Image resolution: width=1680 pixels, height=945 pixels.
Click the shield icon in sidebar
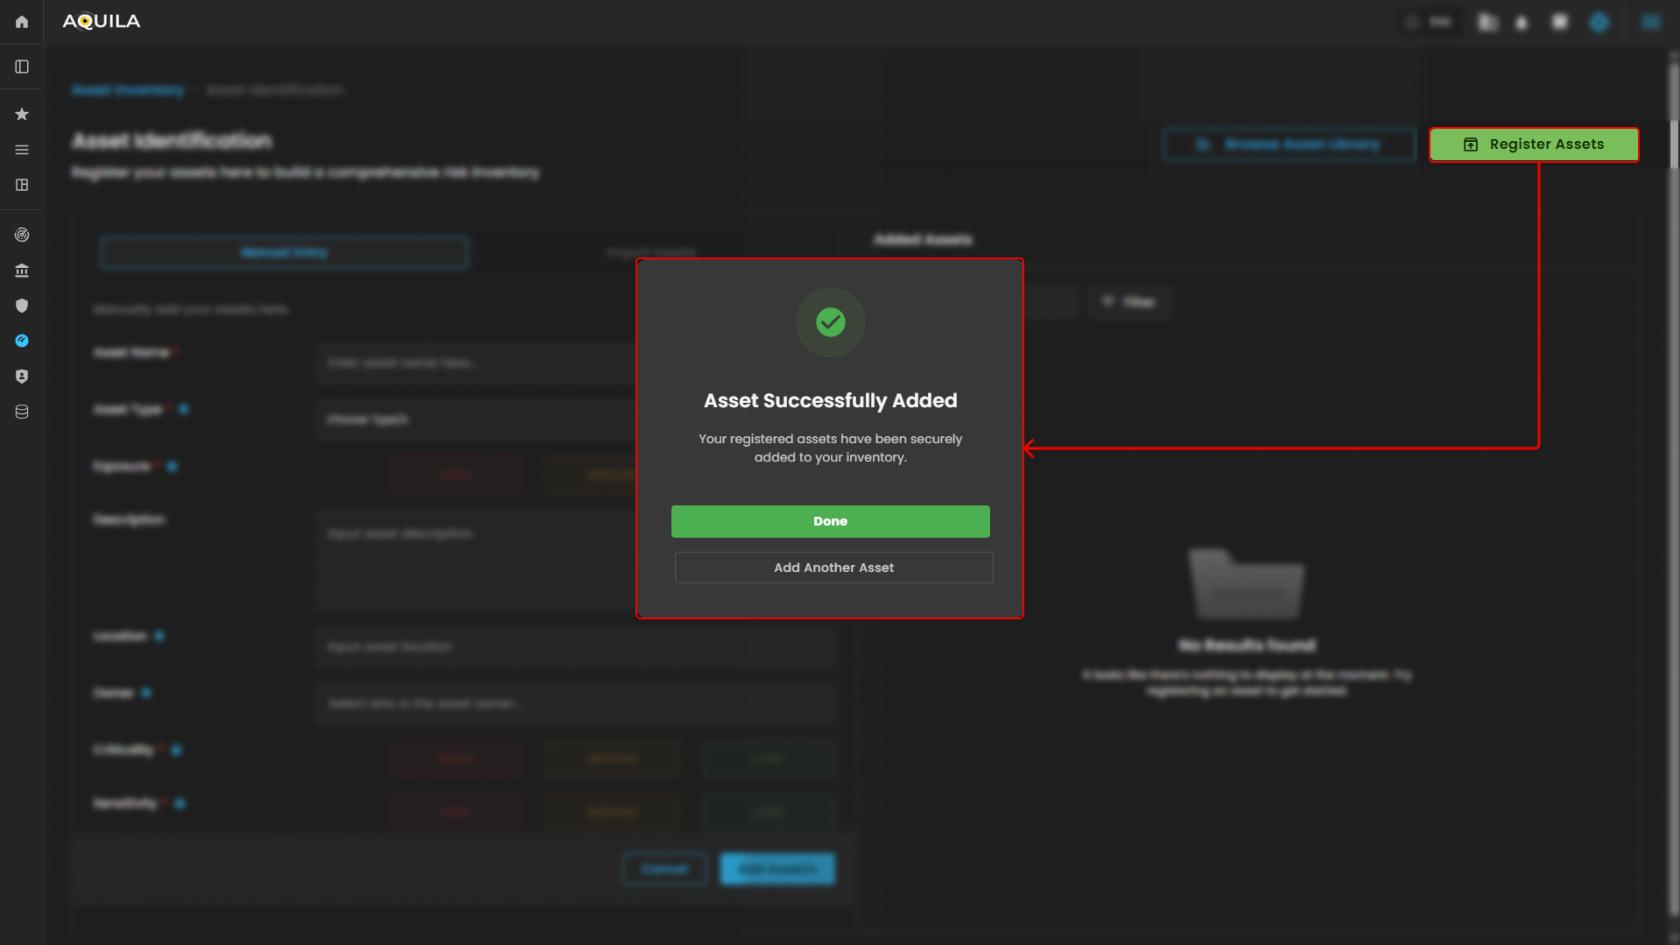click(22, 306)
